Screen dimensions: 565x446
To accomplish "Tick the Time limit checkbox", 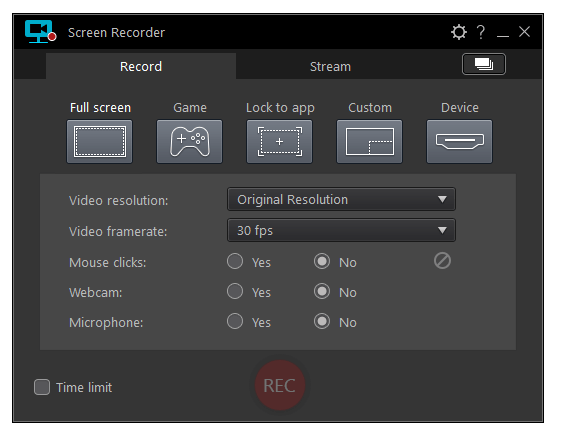I will coord(42,387).
